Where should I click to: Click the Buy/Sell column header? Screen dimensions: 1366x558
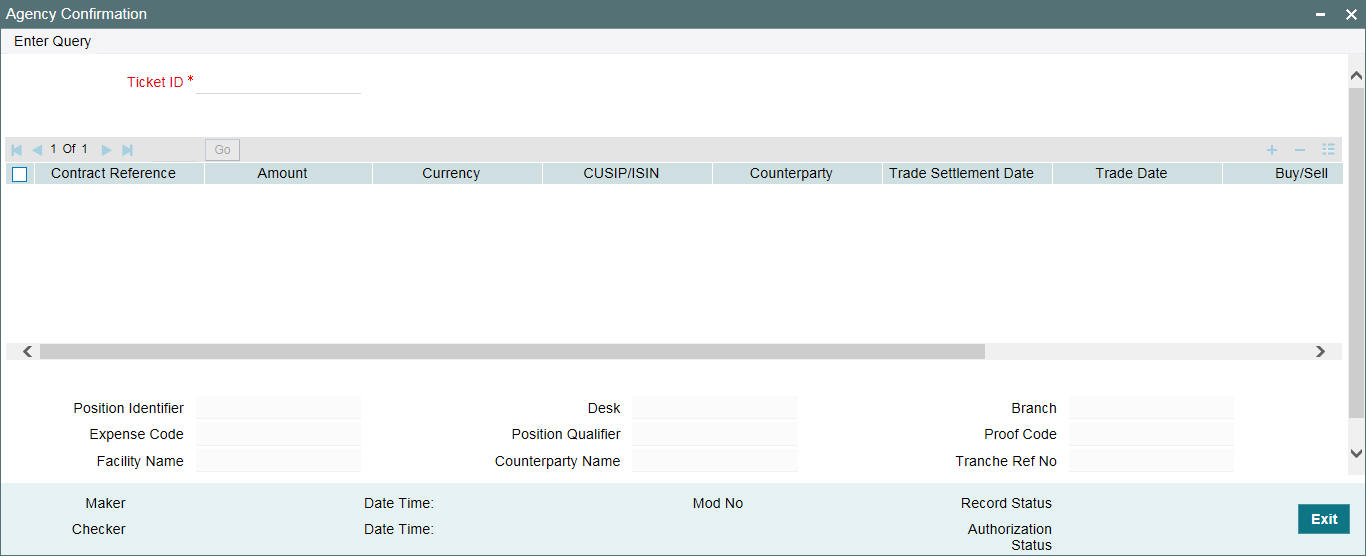[x=1282, y=173]
